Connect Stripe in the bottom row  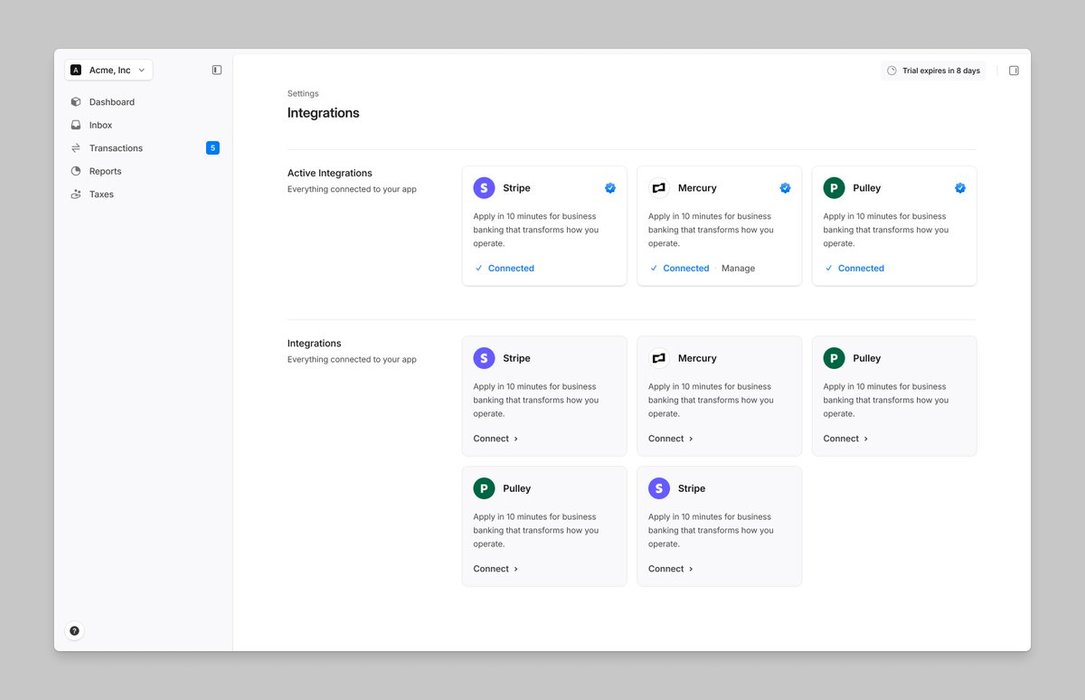670,569
